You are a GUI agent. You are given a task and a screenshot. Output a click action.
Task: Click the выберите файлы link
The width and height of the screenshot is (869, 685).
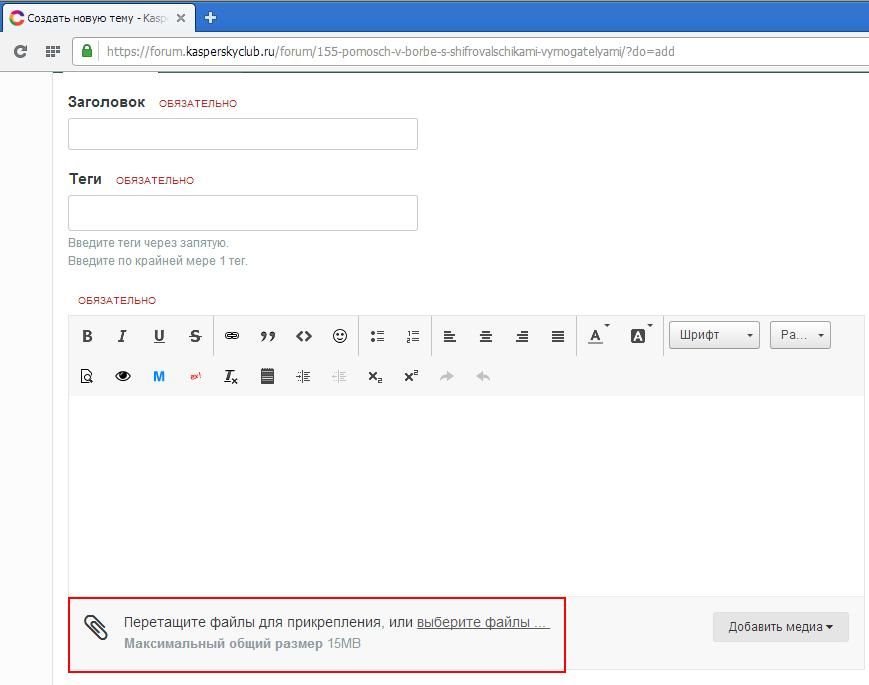(x=483, y=622)
